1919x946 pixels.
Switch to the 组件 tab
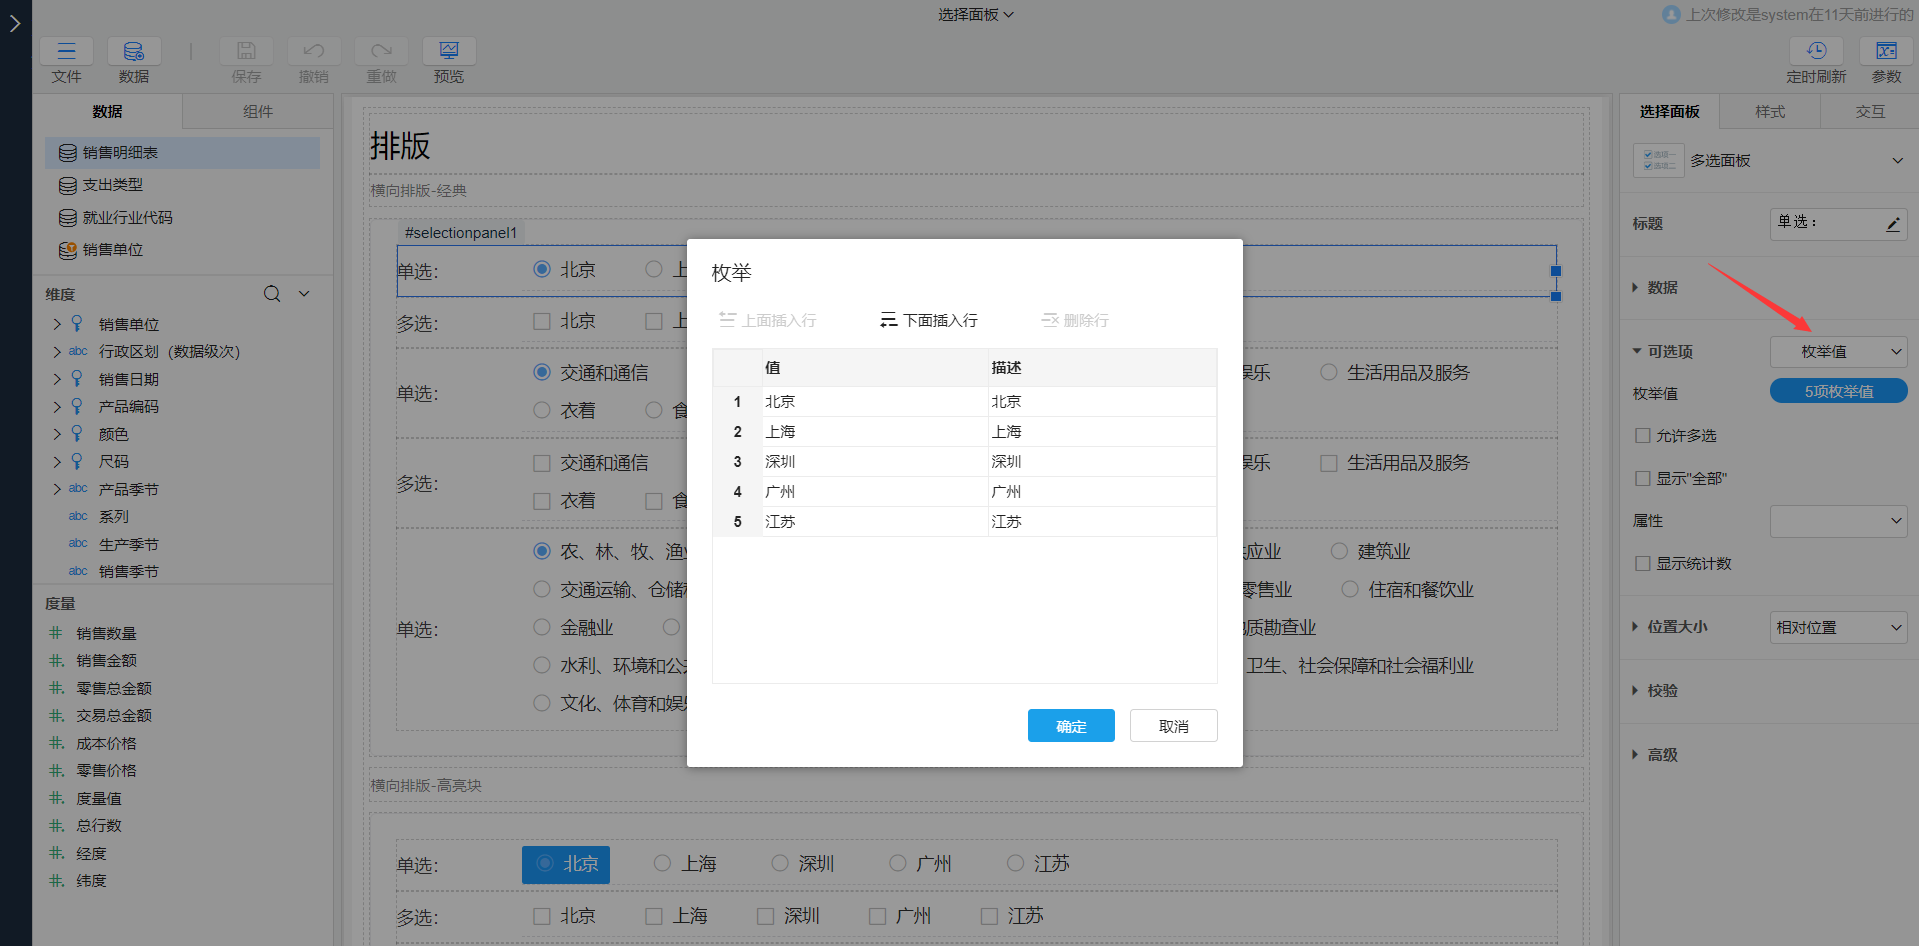coord(257,111)
